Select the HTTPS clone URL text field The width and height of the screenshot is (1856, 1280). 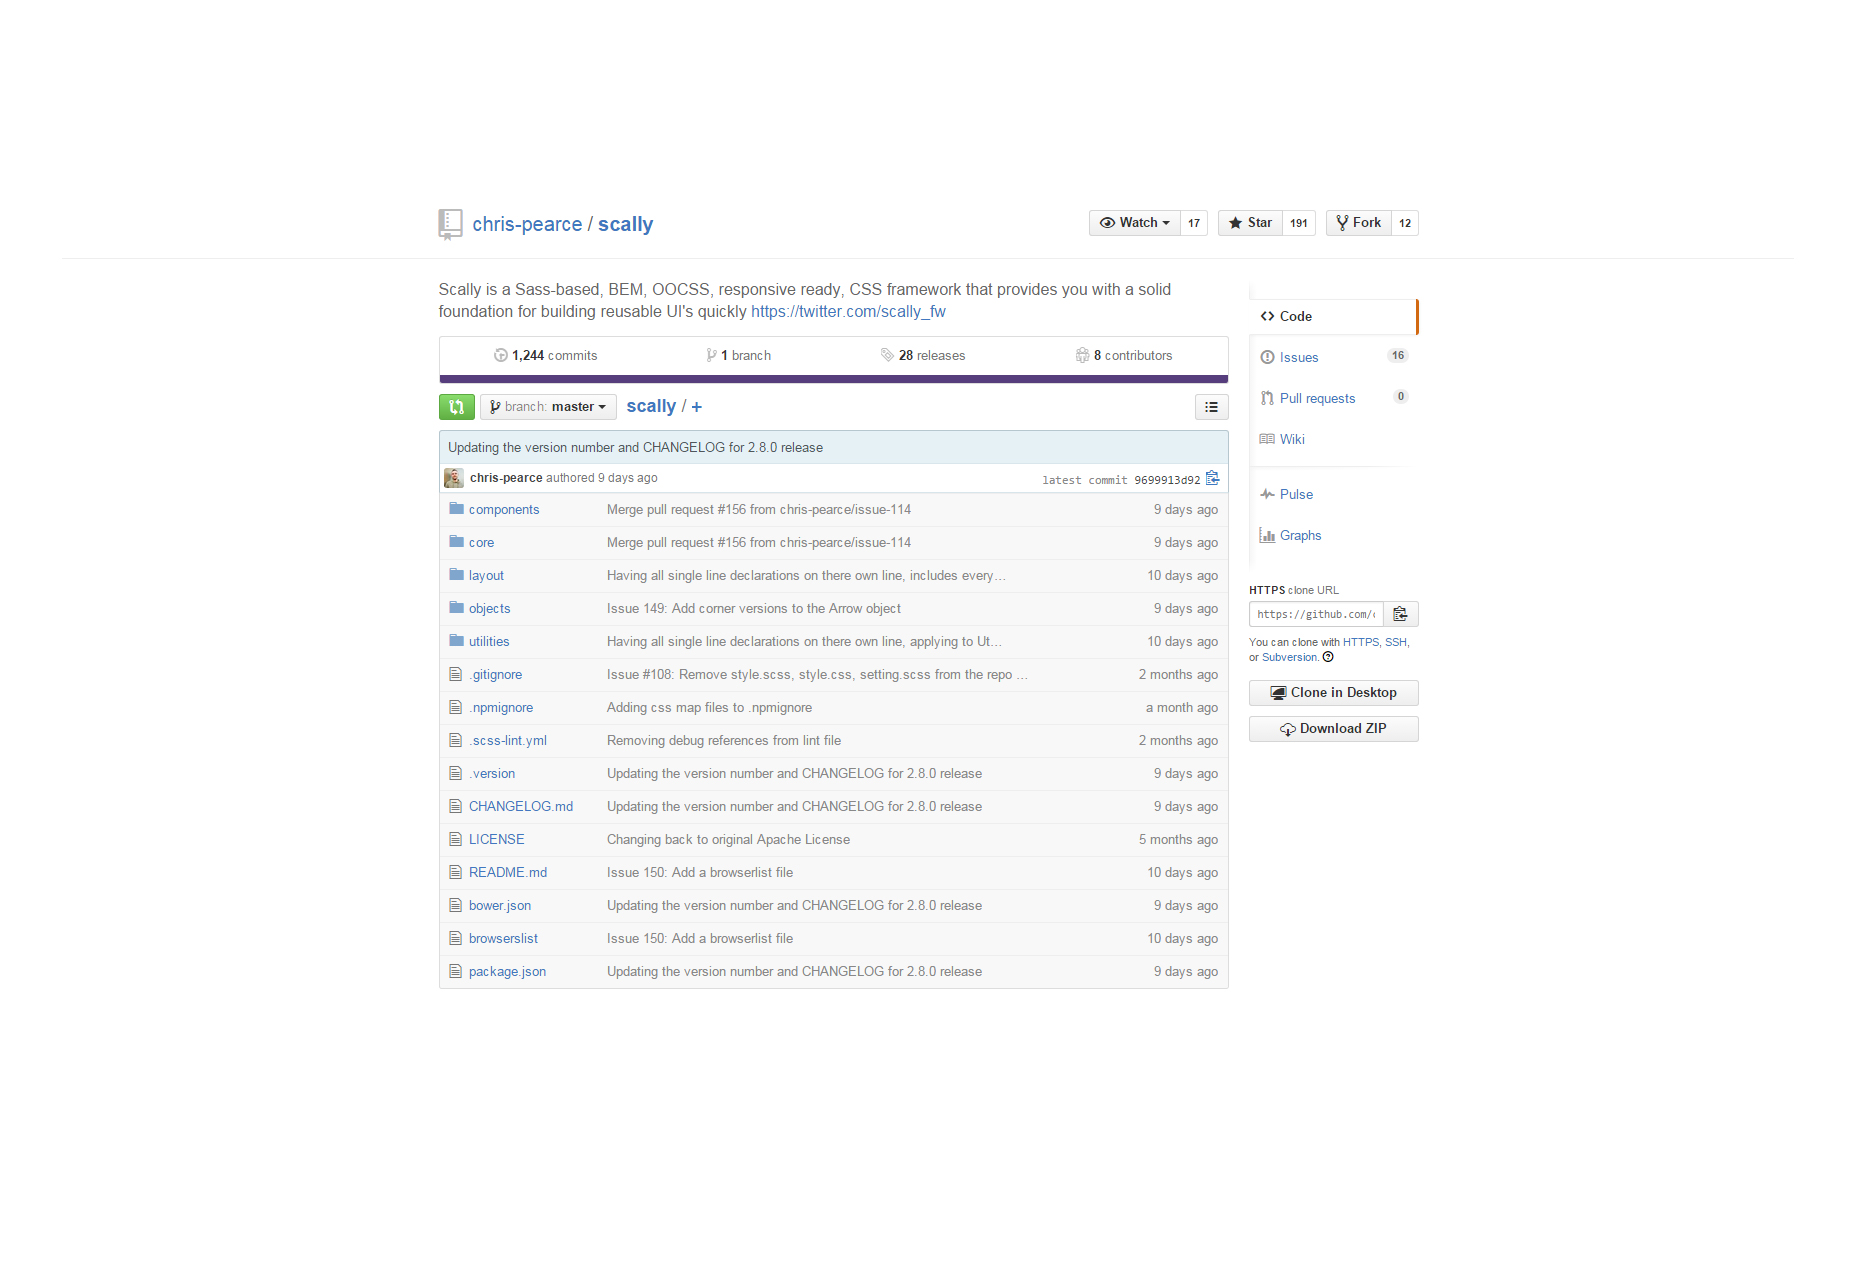click(1315, 614)
